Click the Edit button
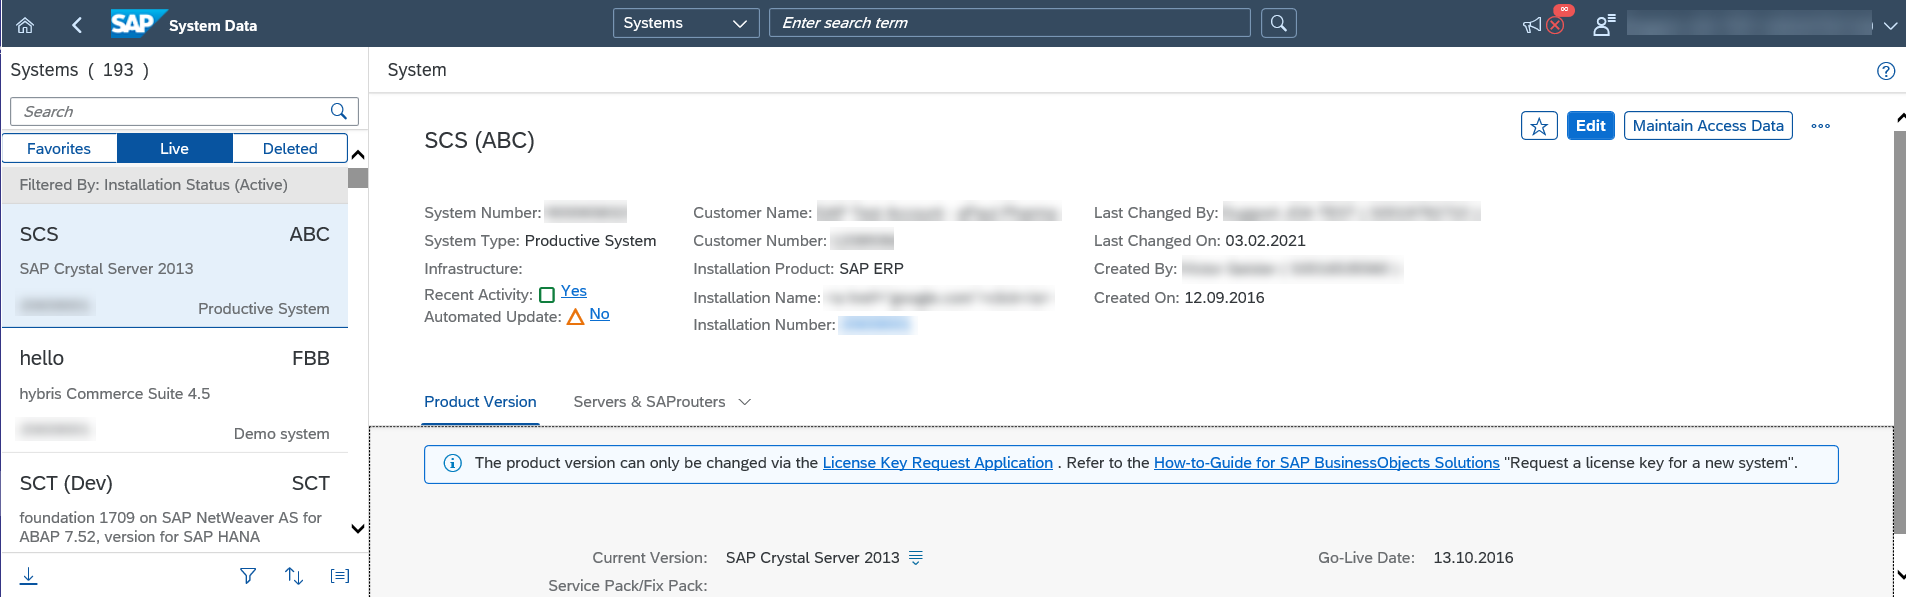The width and height of the screenshot is (1906, 597). [x=1590, y=126]
